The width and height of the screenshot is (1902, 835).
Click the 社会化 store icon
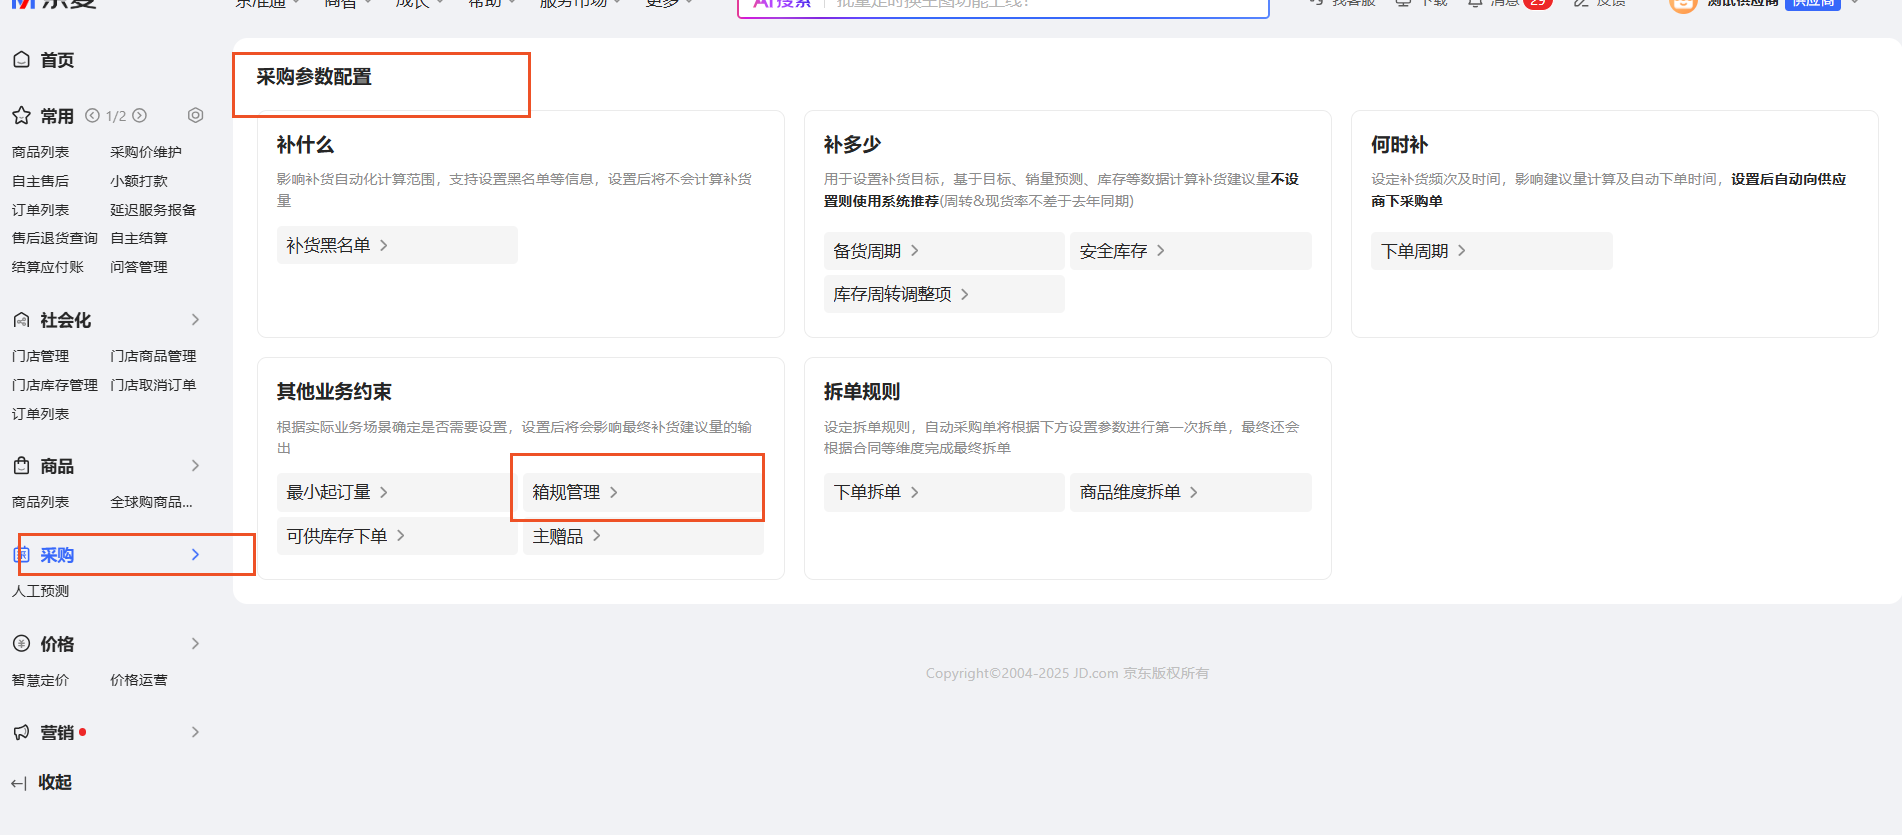coord(21,320)
